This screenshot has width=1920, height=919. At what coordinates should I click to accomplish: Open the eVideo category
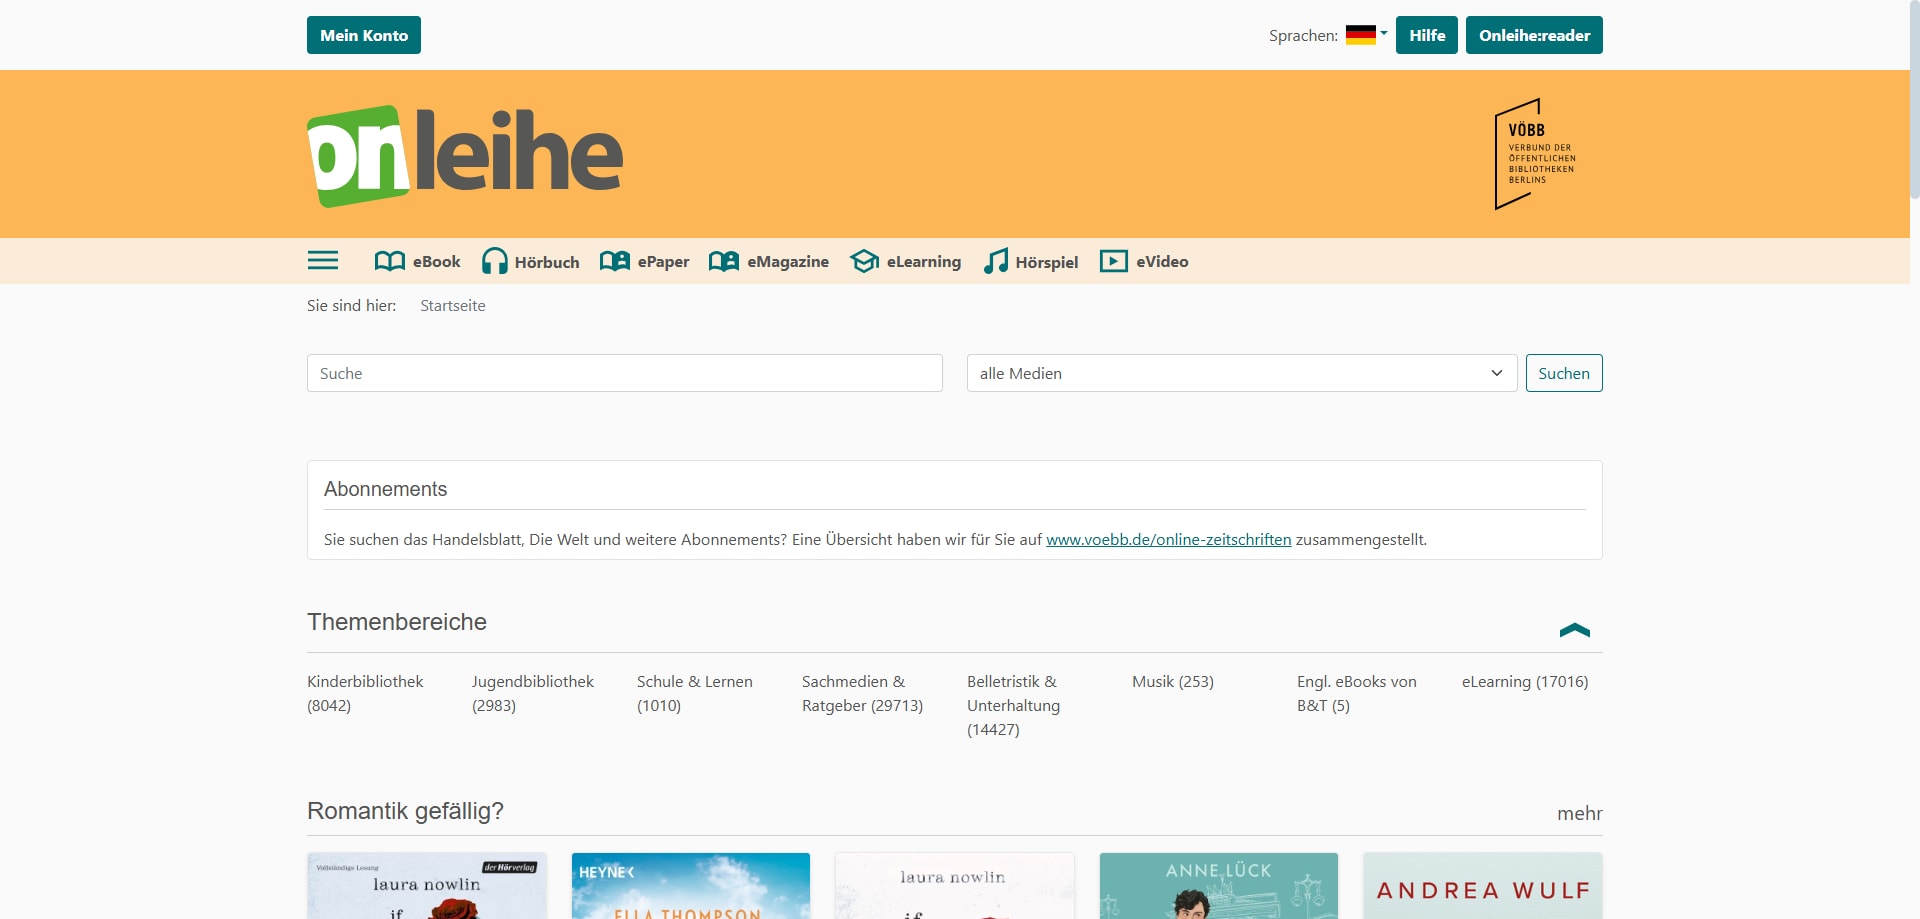point(1145,261)
